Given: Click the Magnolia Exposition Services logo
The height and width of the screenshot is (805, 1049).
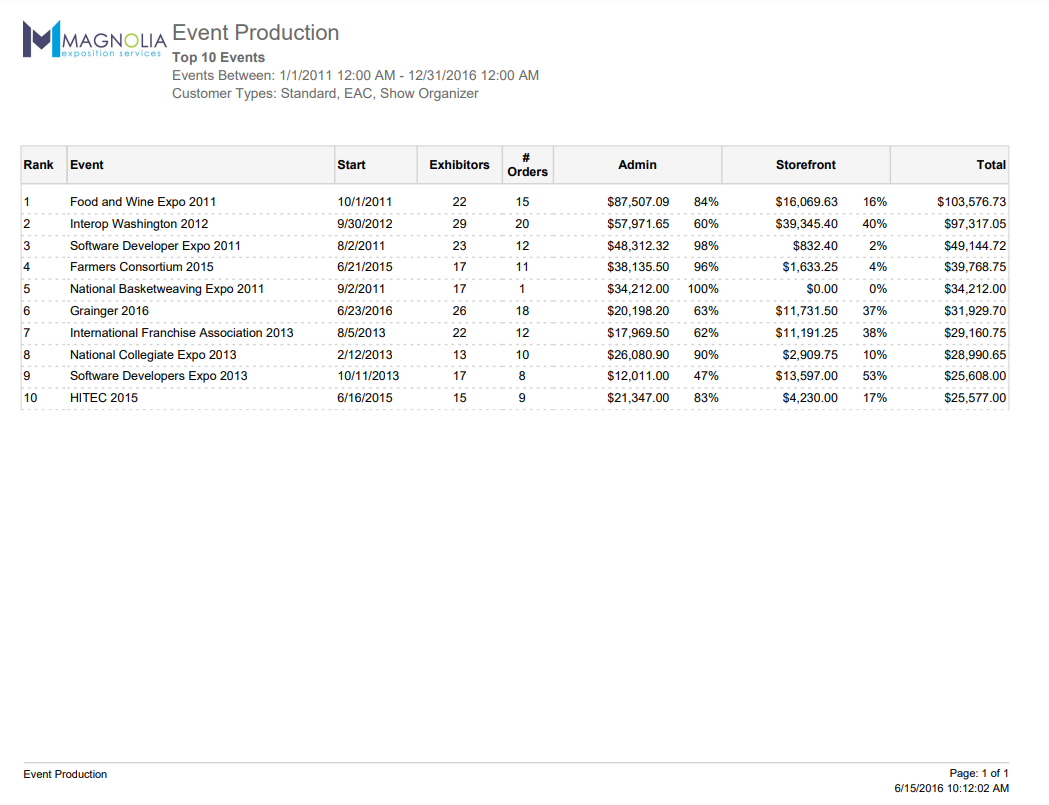Looking at the screenshot, I should (93, 40).
